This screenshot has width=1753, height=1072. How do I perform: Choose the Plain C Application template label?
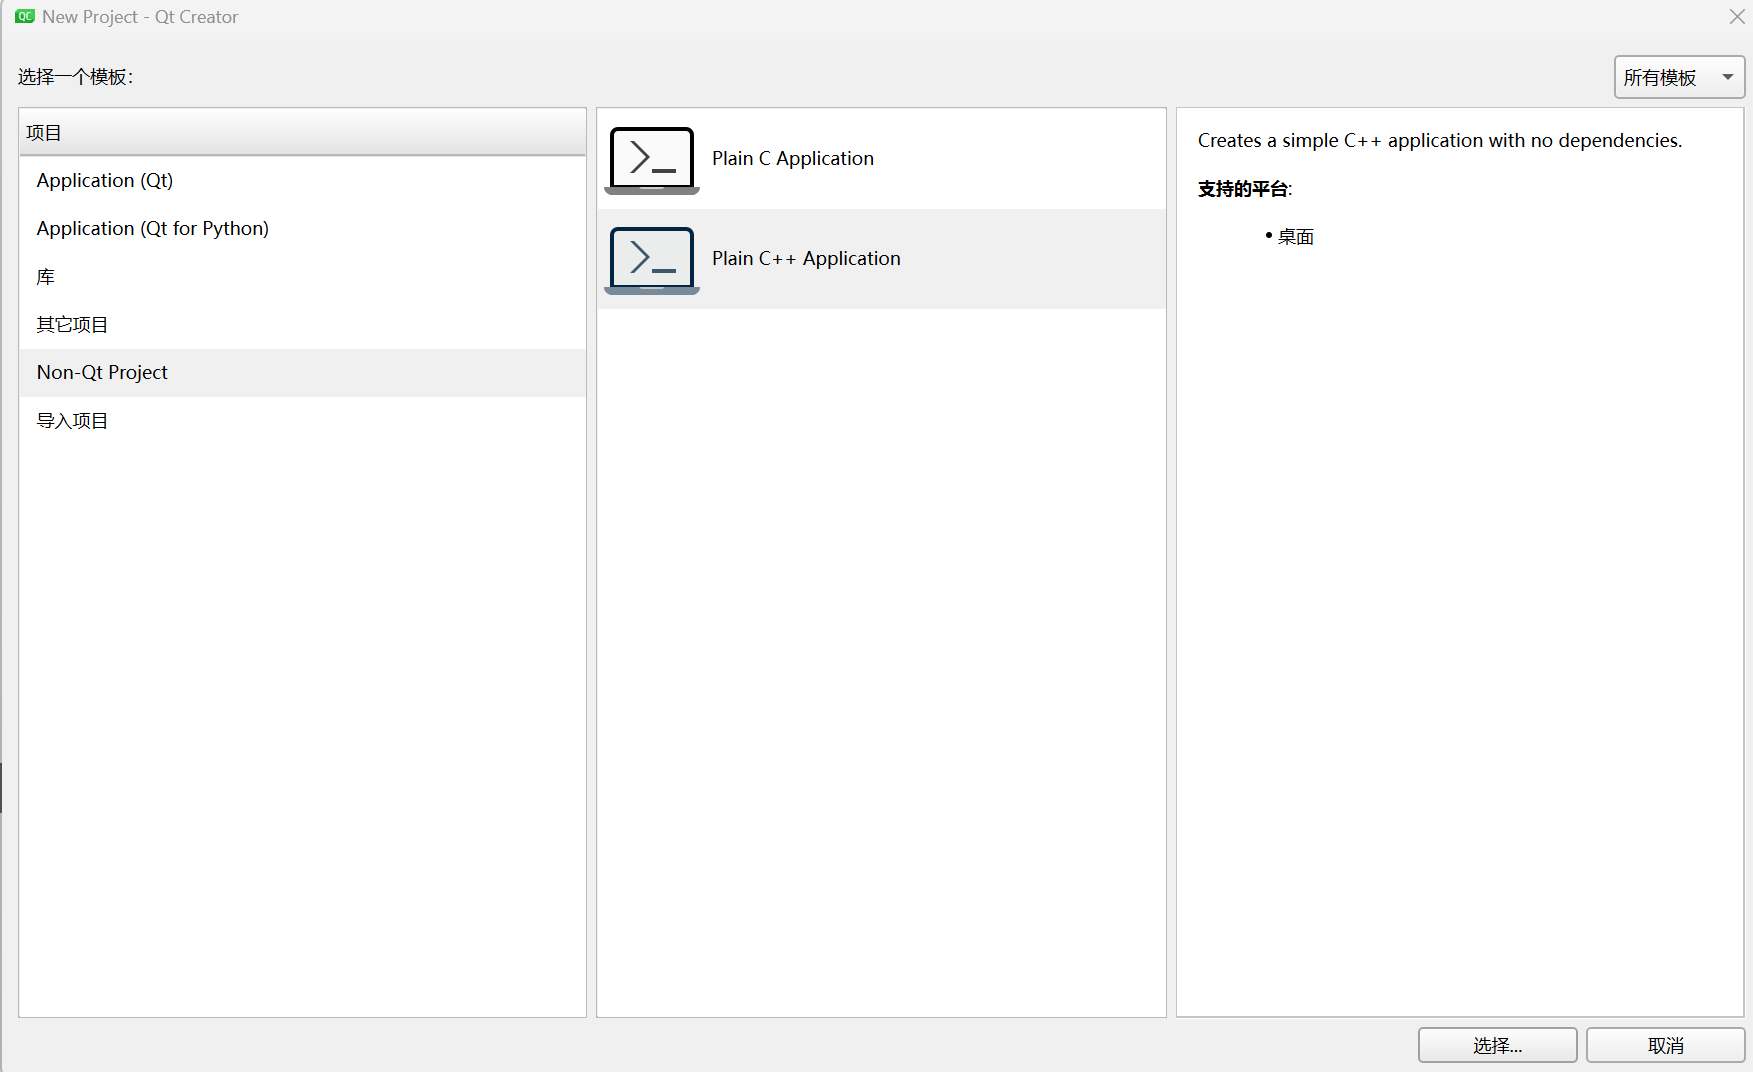tap(793, 159)
